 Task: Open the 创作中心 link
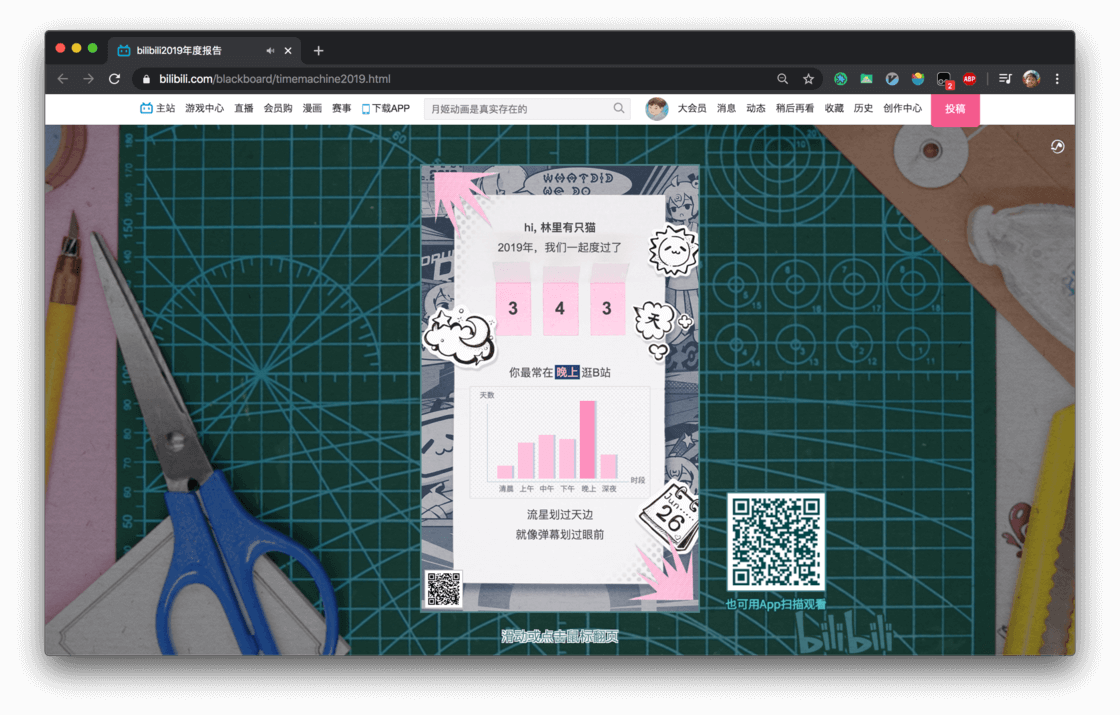tap(902, 109)
